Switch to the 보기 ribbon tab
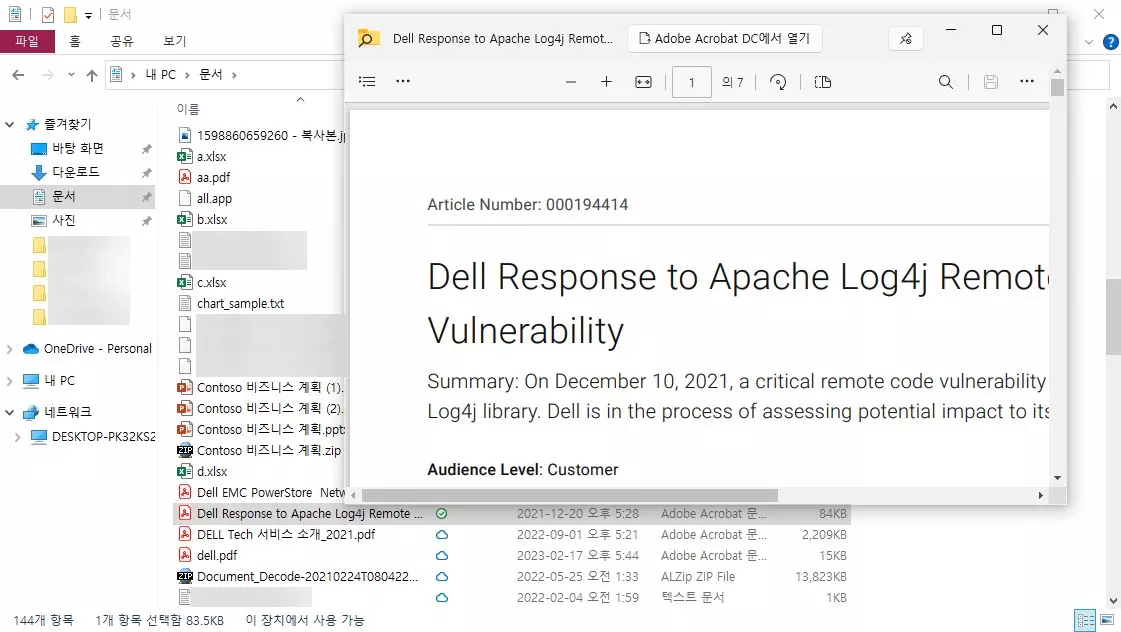The width and height of the screenshot is (1121, 632). 174,41
